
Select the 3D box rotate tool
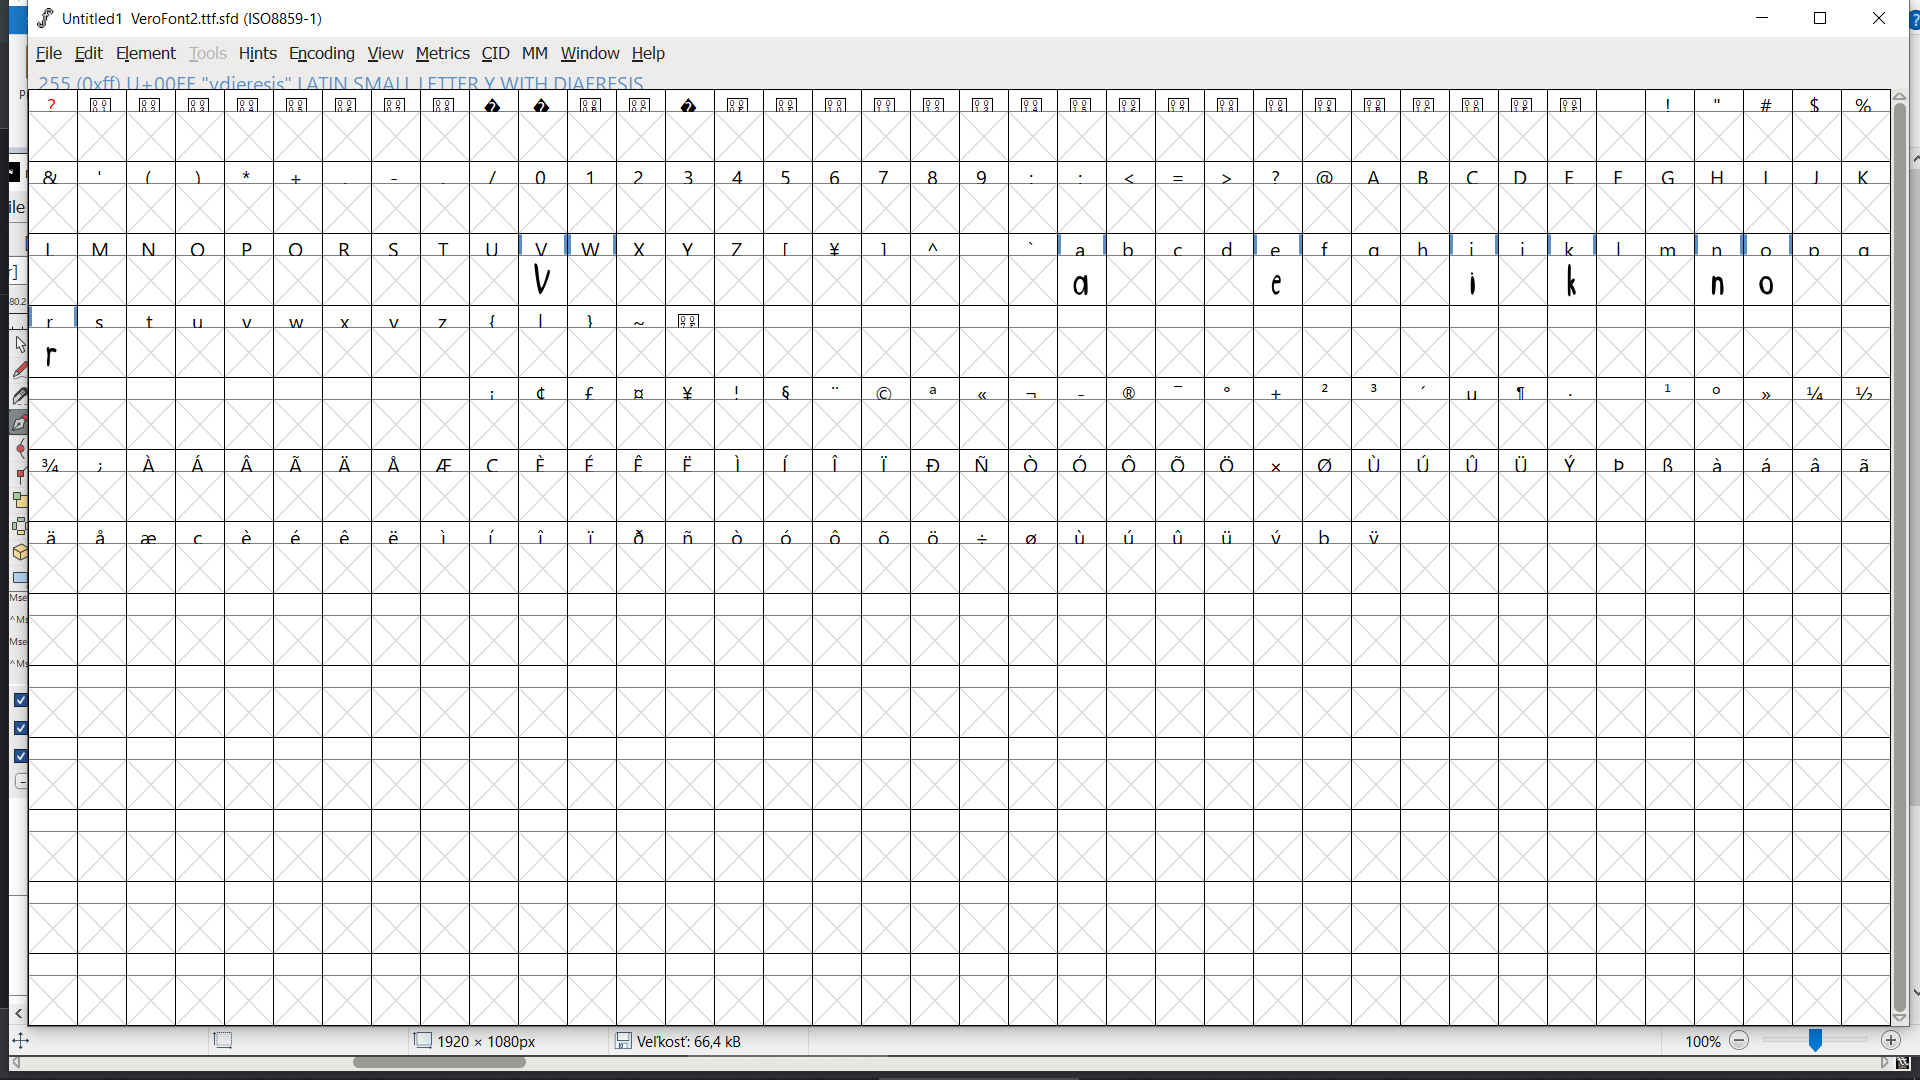tap(20, 552)
